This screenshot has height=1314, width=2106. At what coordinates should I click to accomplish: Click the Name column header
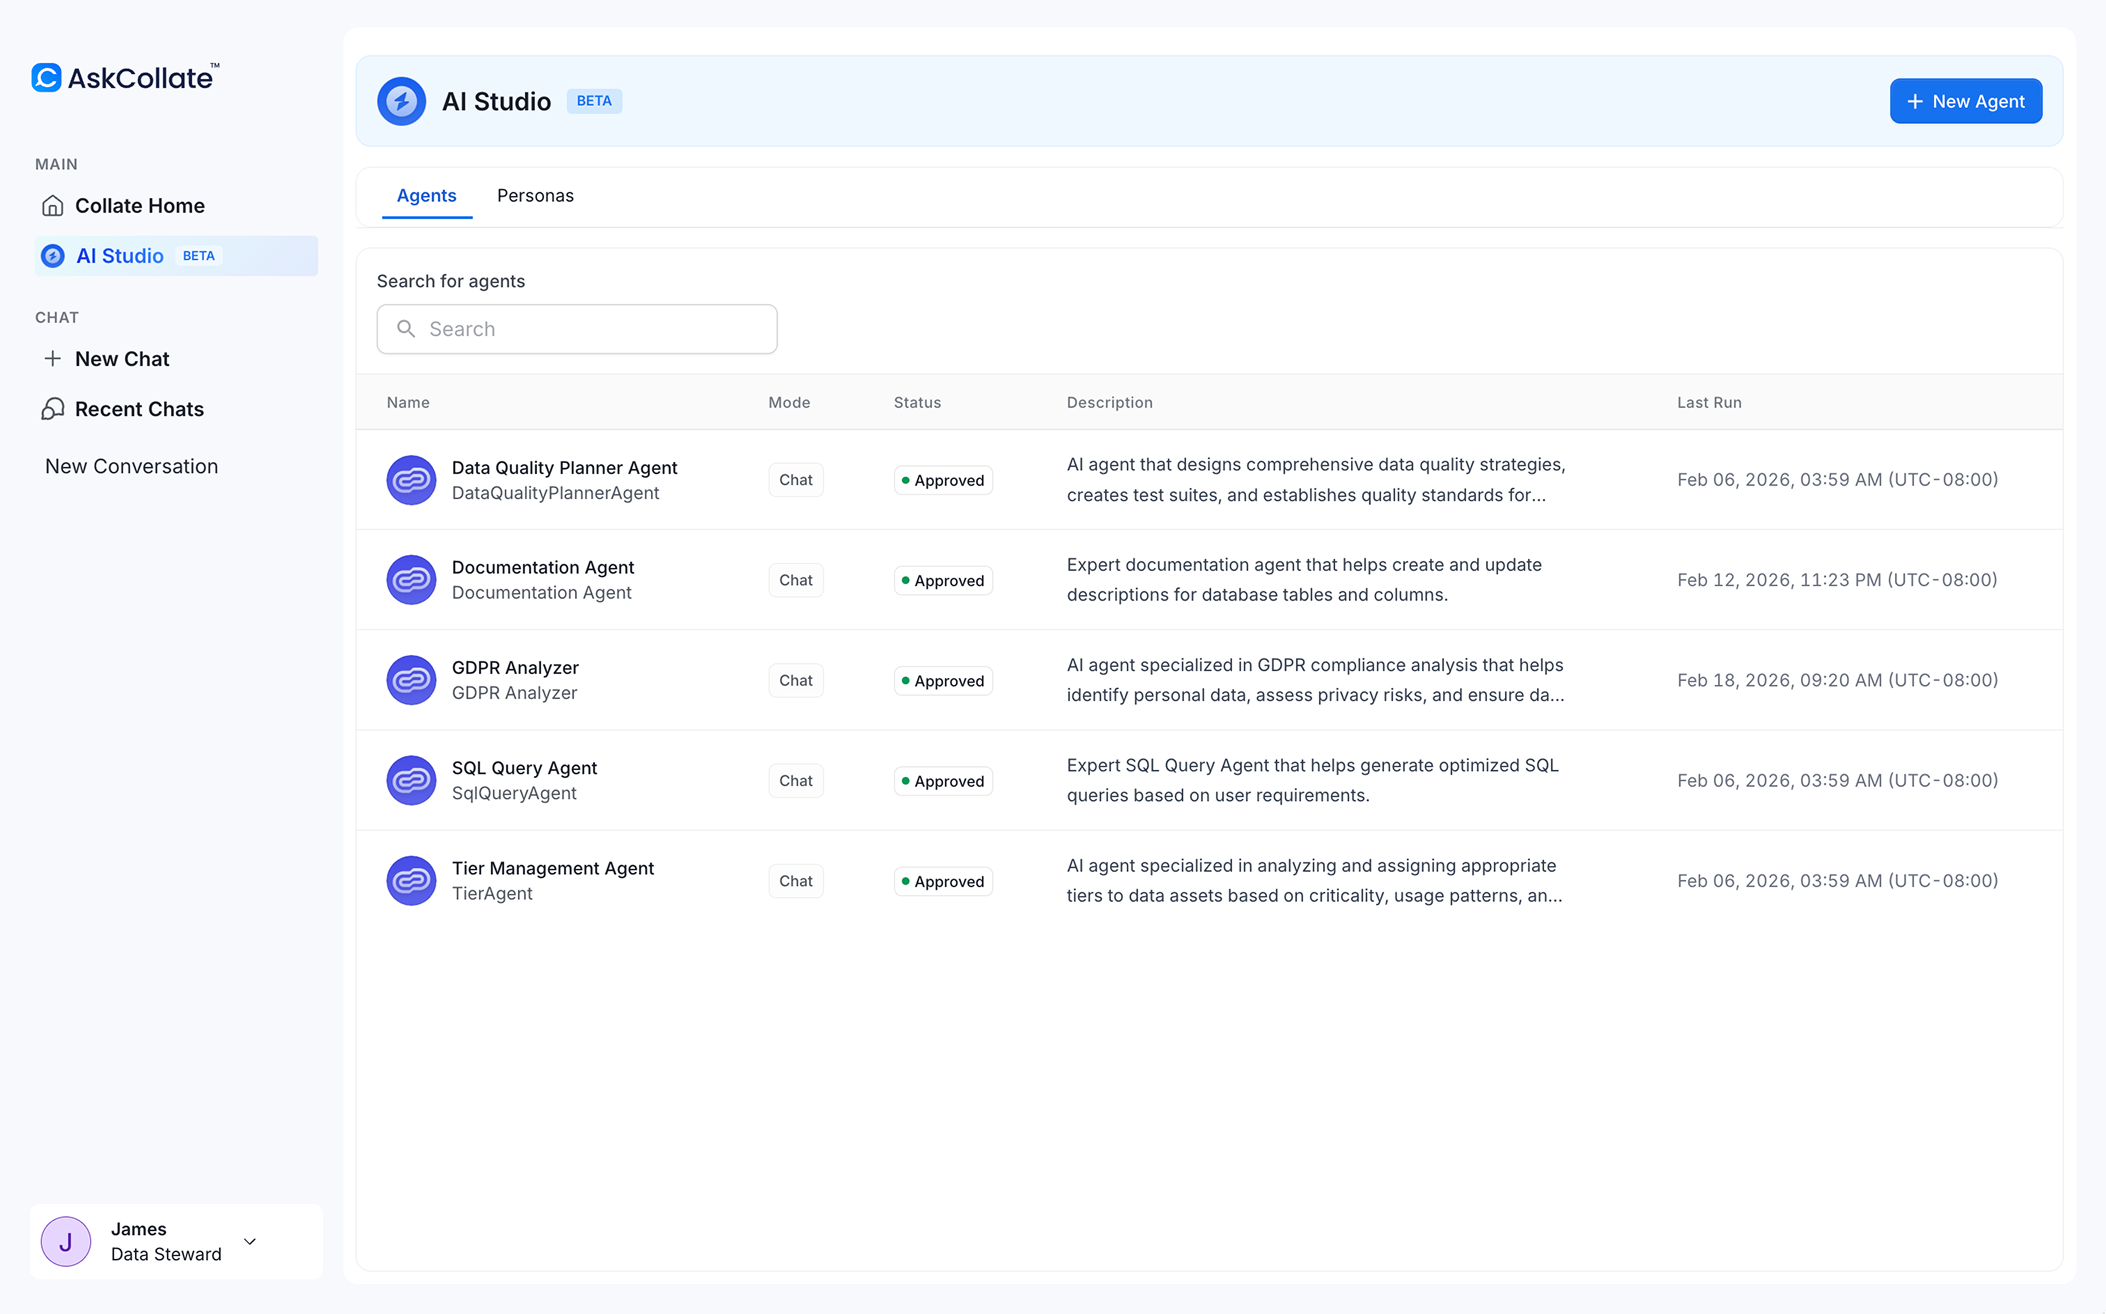(408, 402)
